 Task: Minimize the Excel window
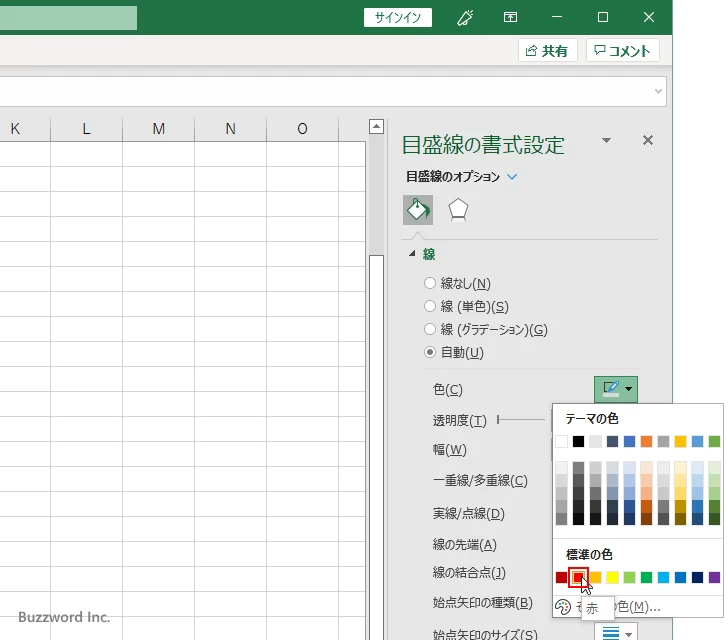(x=557, y=18)
